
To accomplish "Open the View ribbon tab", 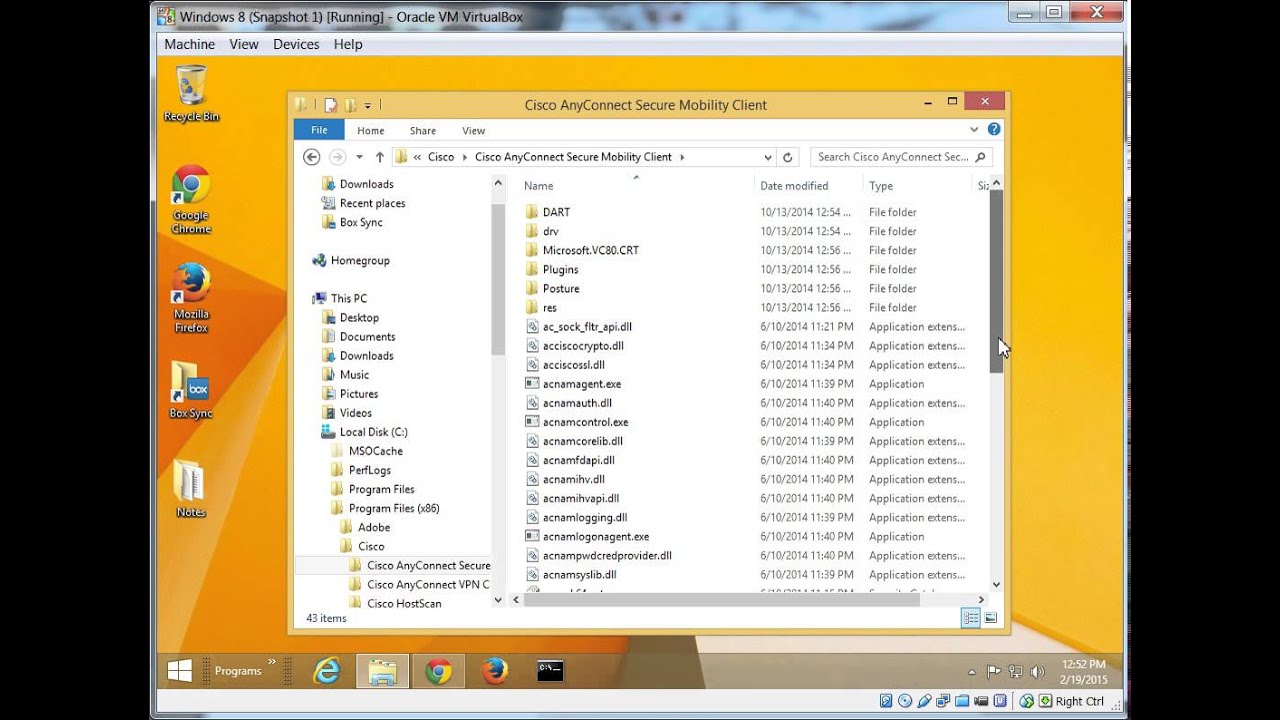I will [x=474, y=130].
